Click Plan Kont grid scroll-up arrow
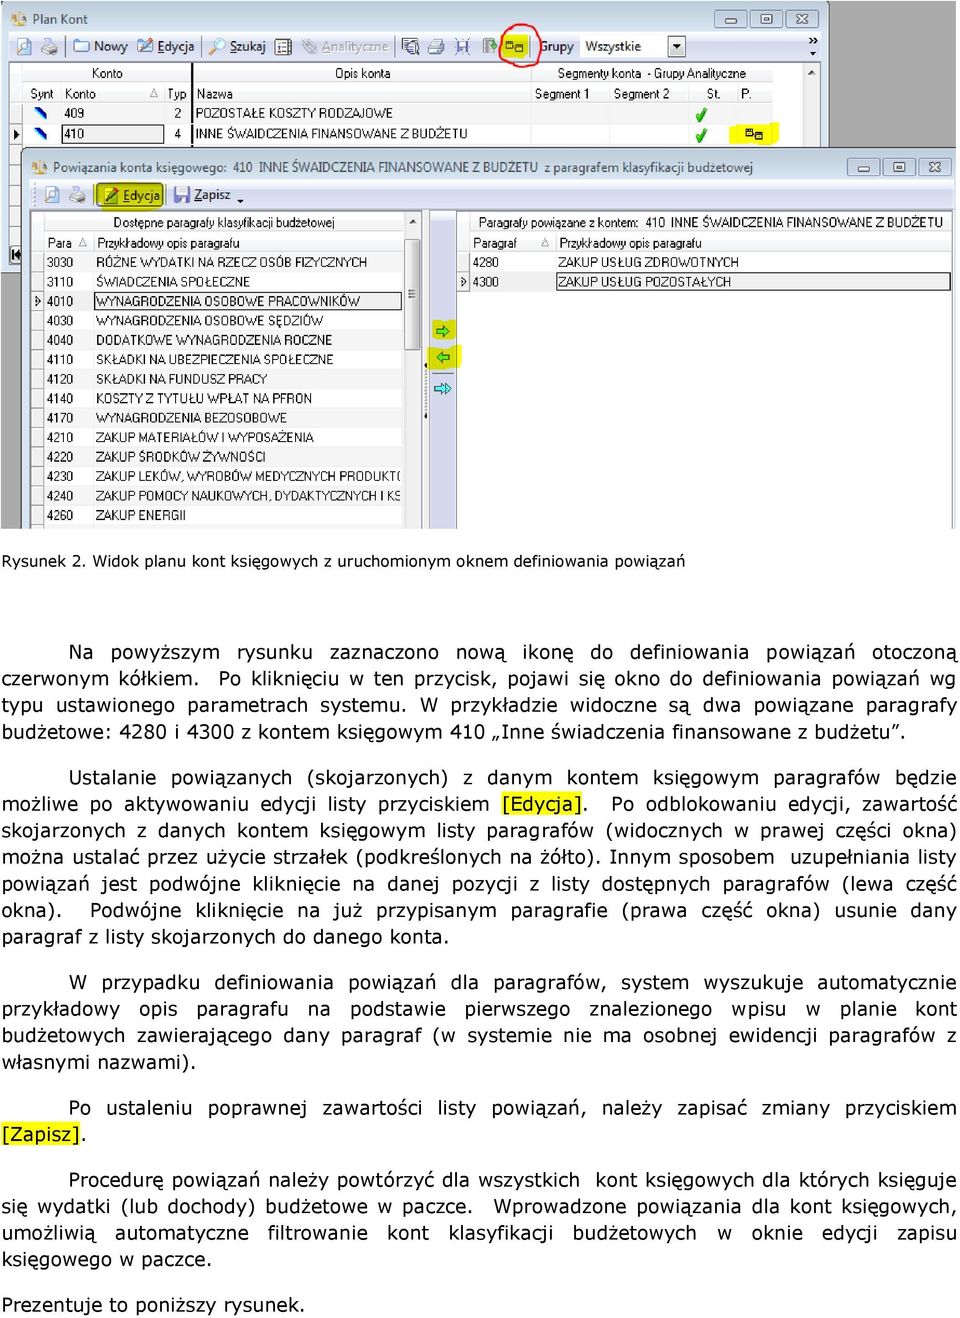This screenshot has height=1318, width=960. (812, 72)
